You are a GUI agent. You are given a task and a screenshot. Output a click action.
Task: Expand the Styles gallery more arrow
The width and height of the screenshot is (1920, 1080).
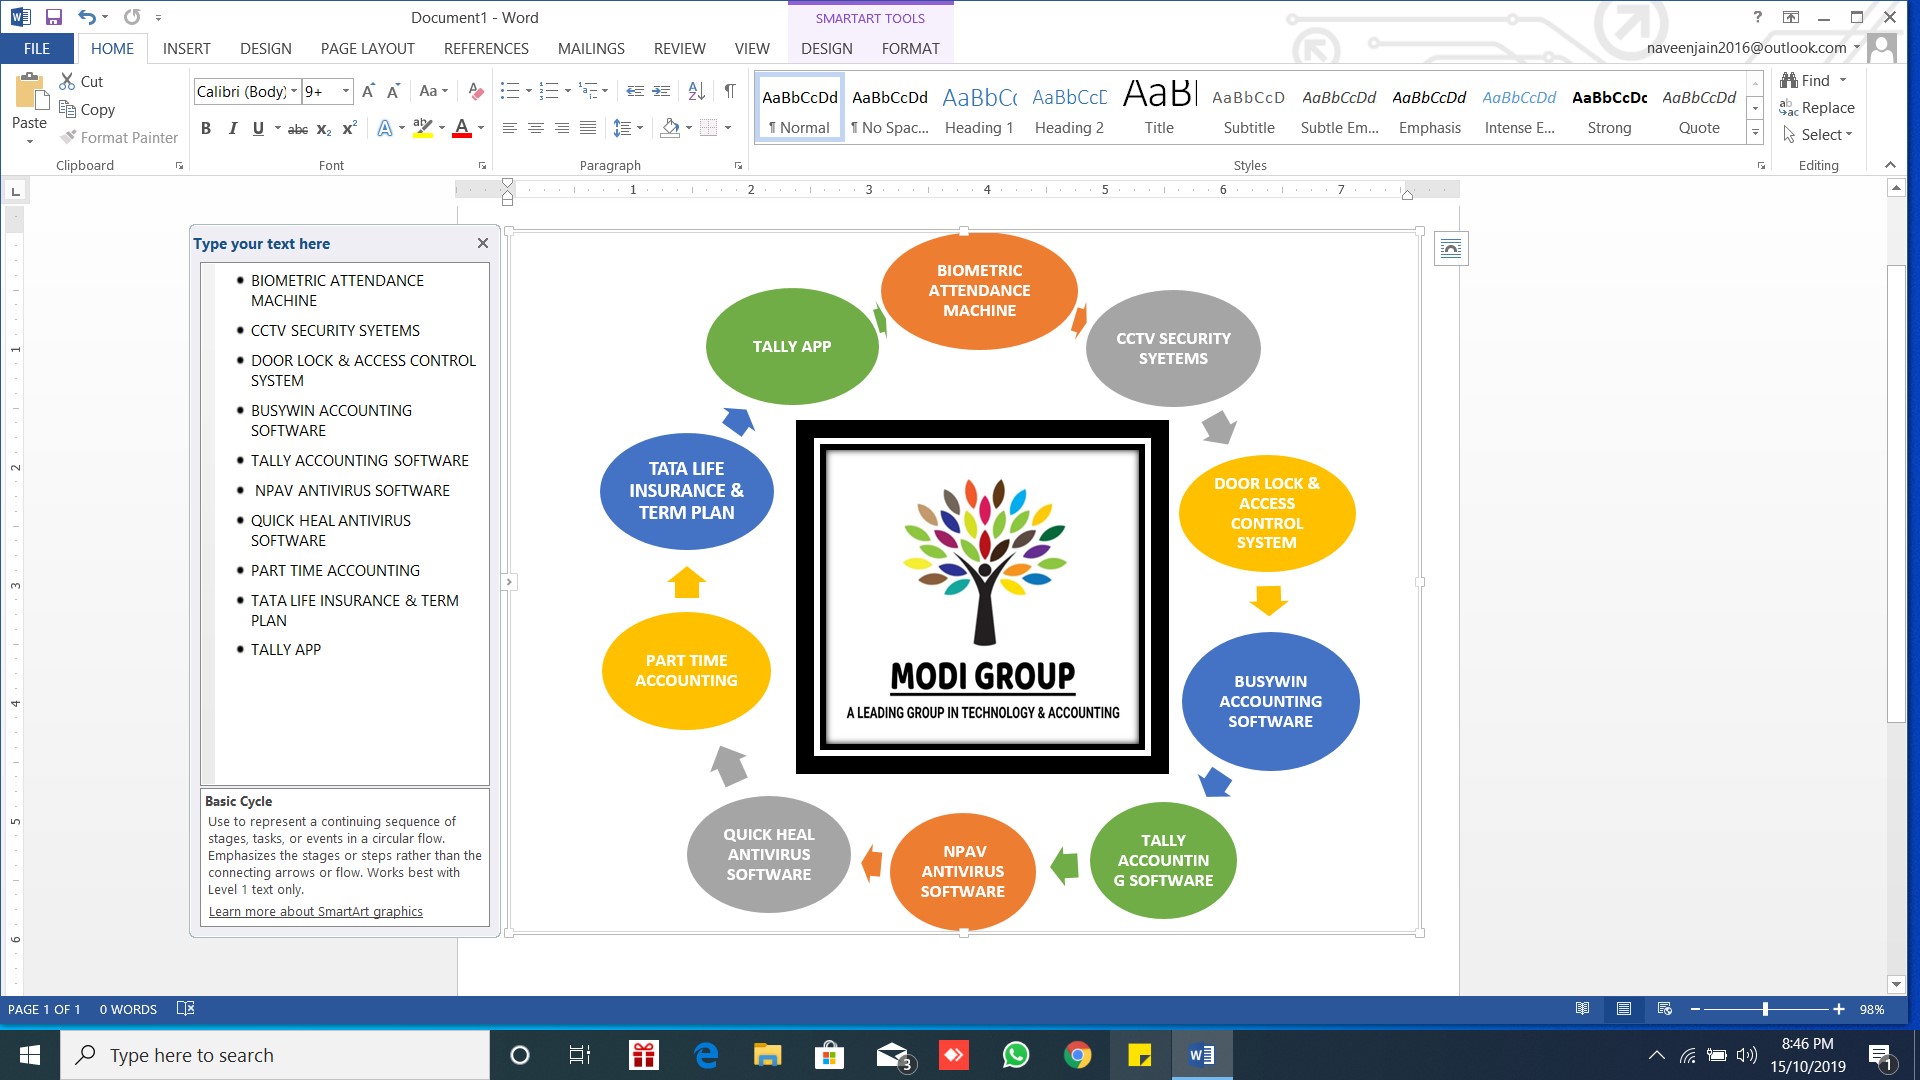point(1755,132)
